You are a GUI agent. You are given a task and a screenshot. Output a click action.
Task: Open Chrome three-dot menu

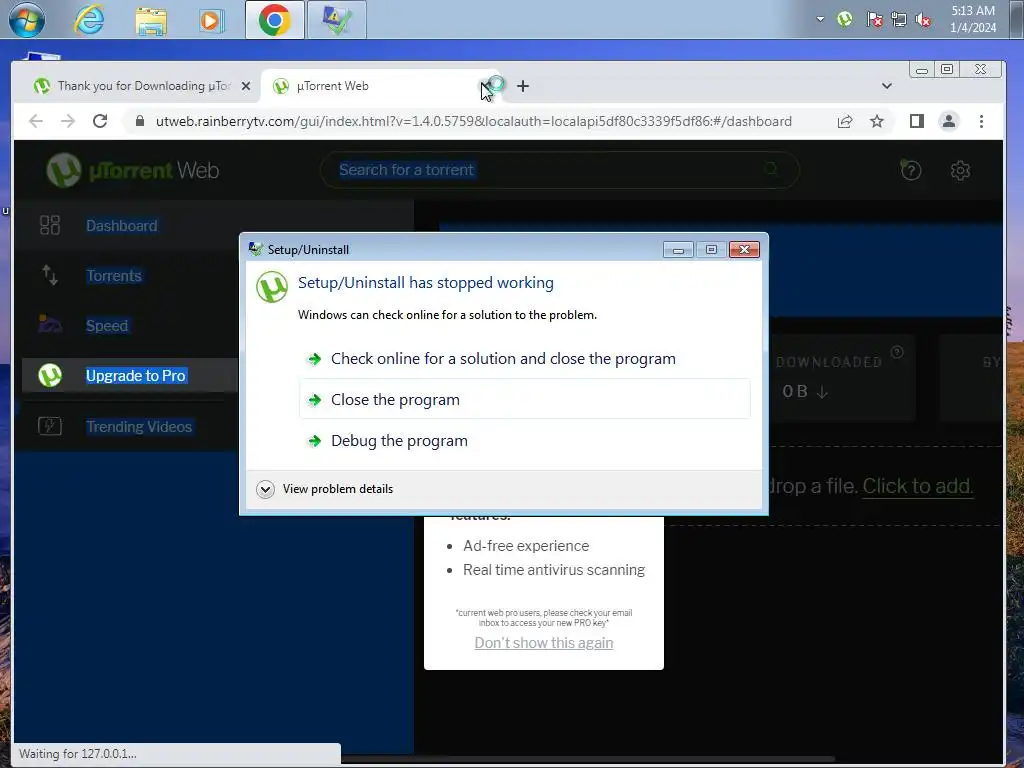981,121
